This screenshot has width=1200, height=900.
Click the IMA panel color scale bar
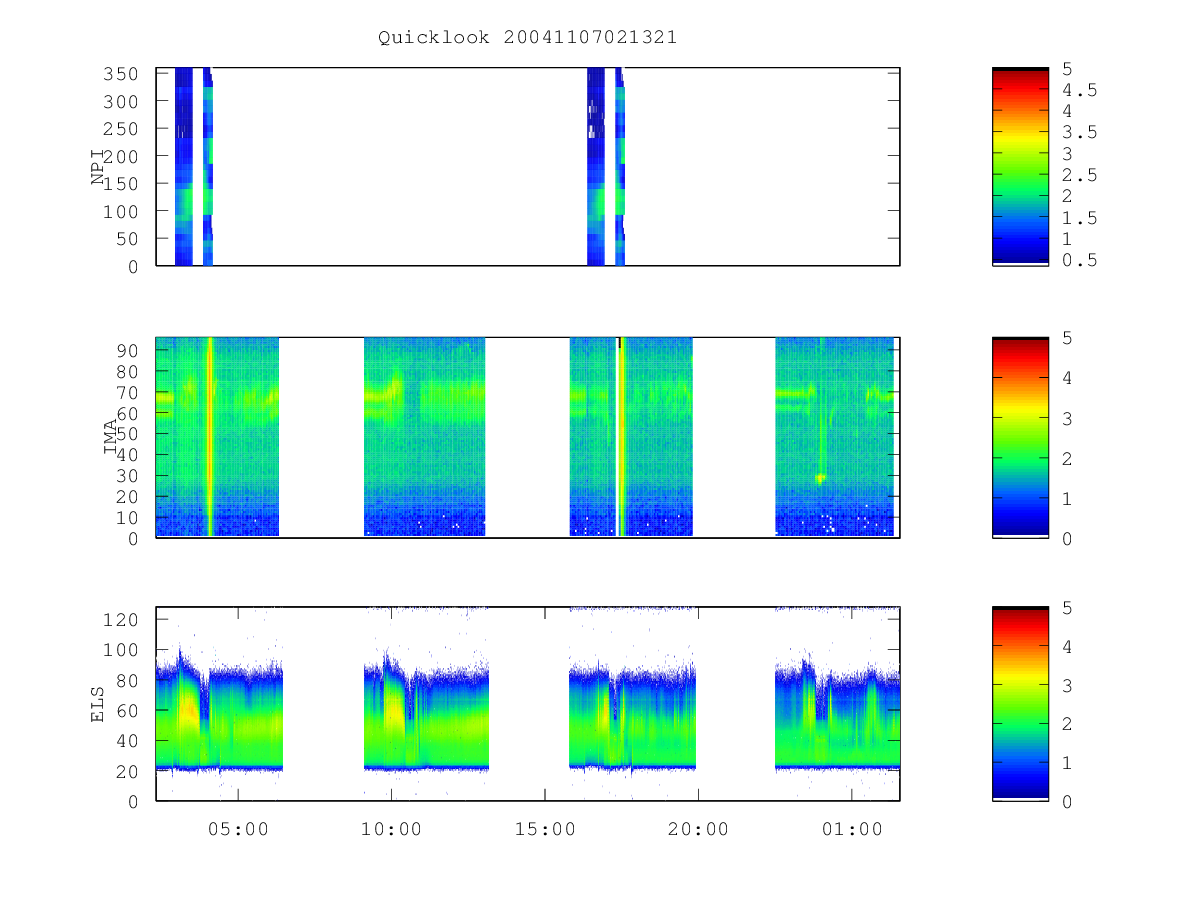1020,437
